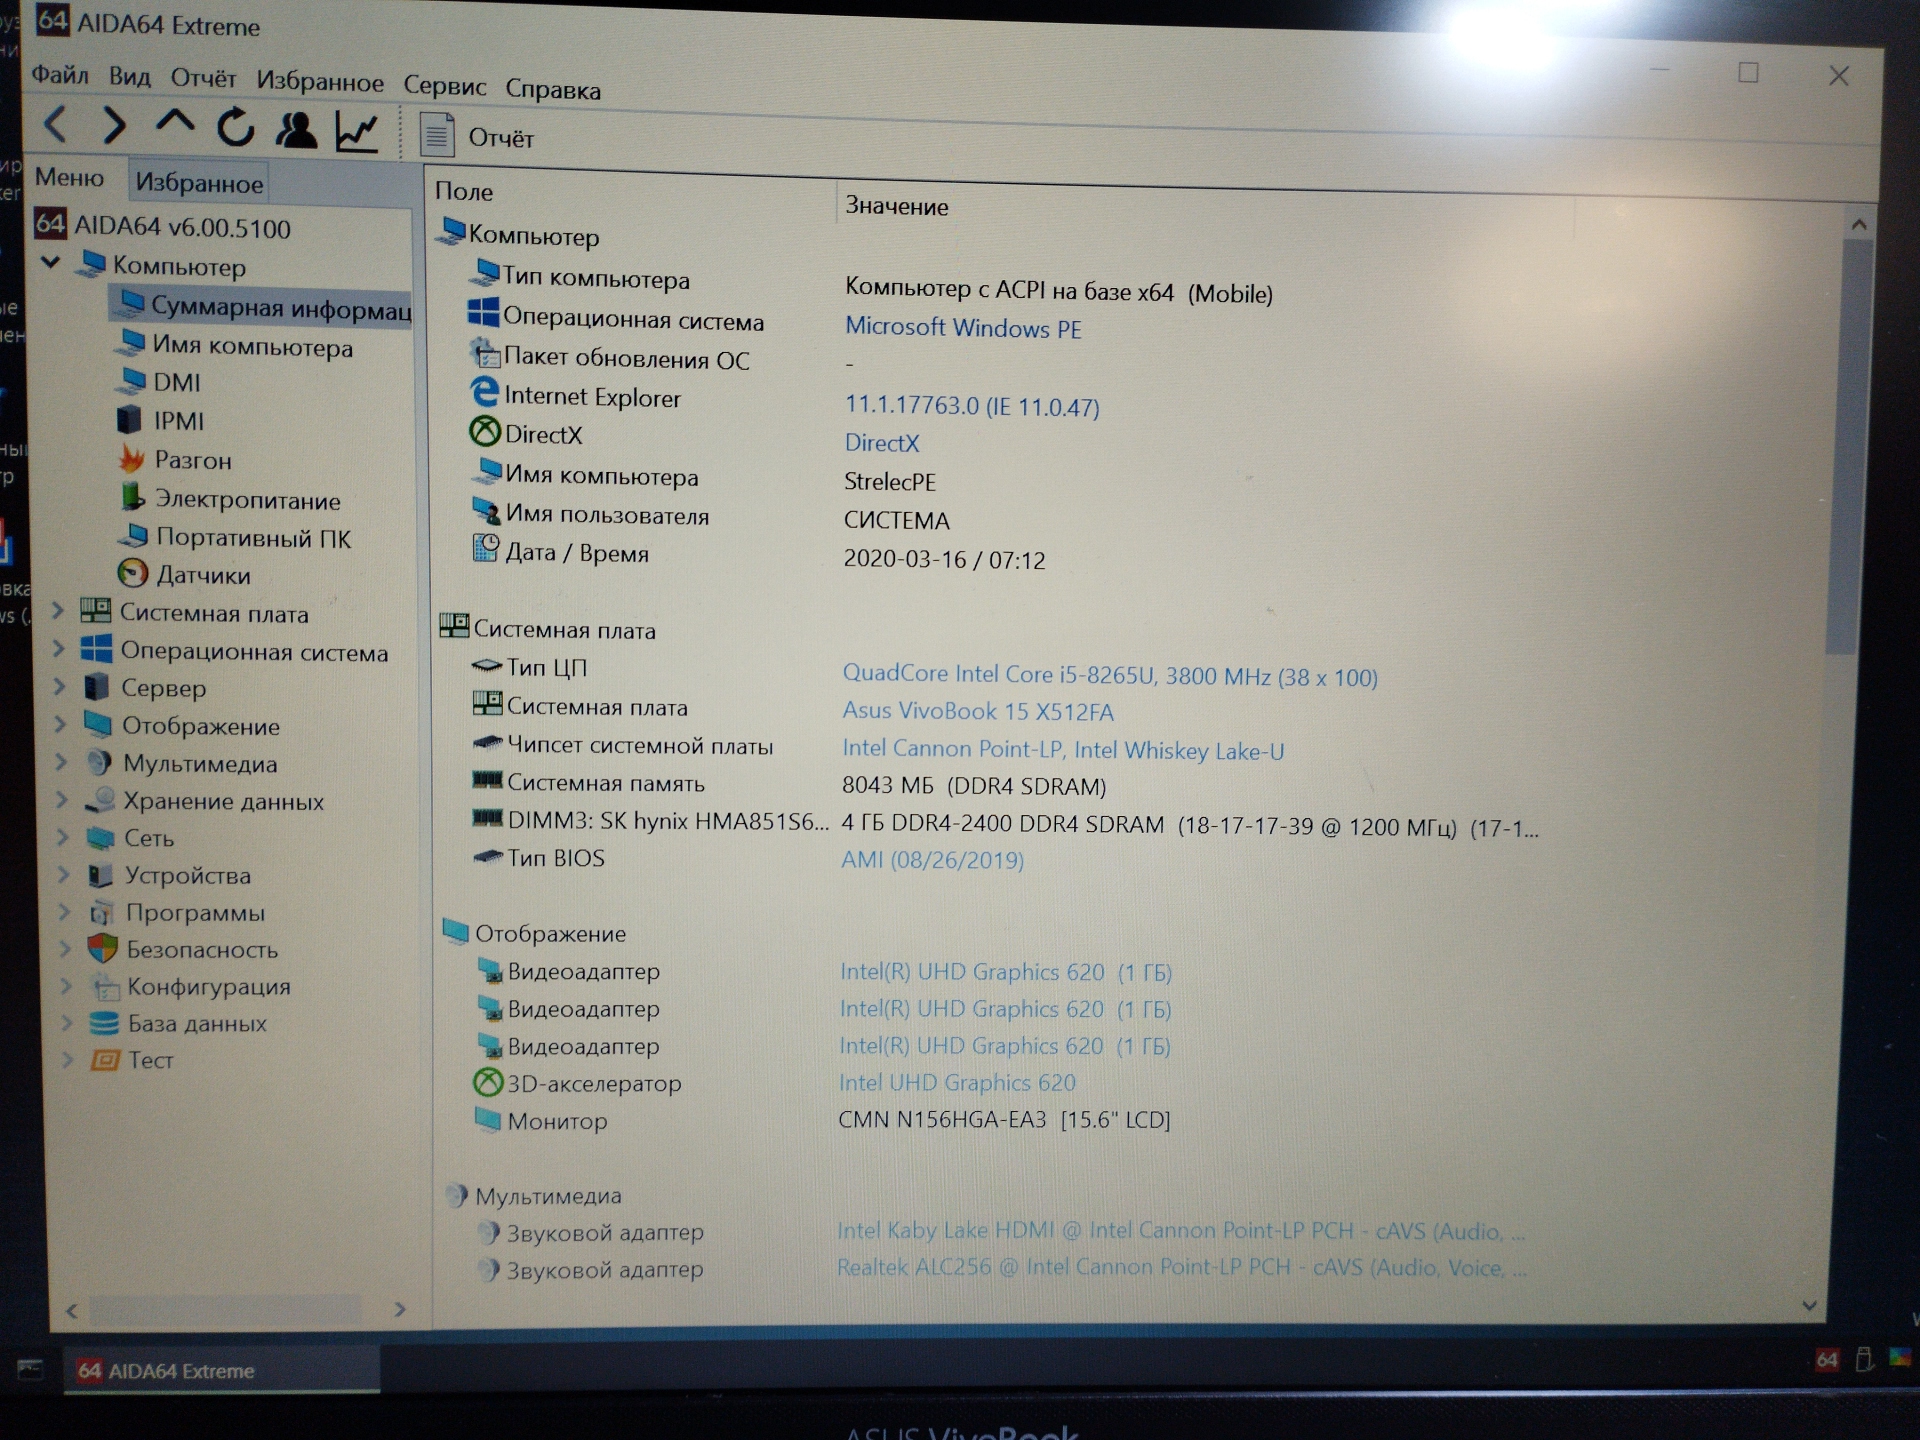This screenshot has height=1440, width=1920.
Task: Switch to the Избранное tab in sidebar
Action: pyautogui.click(x=199, y=182)
